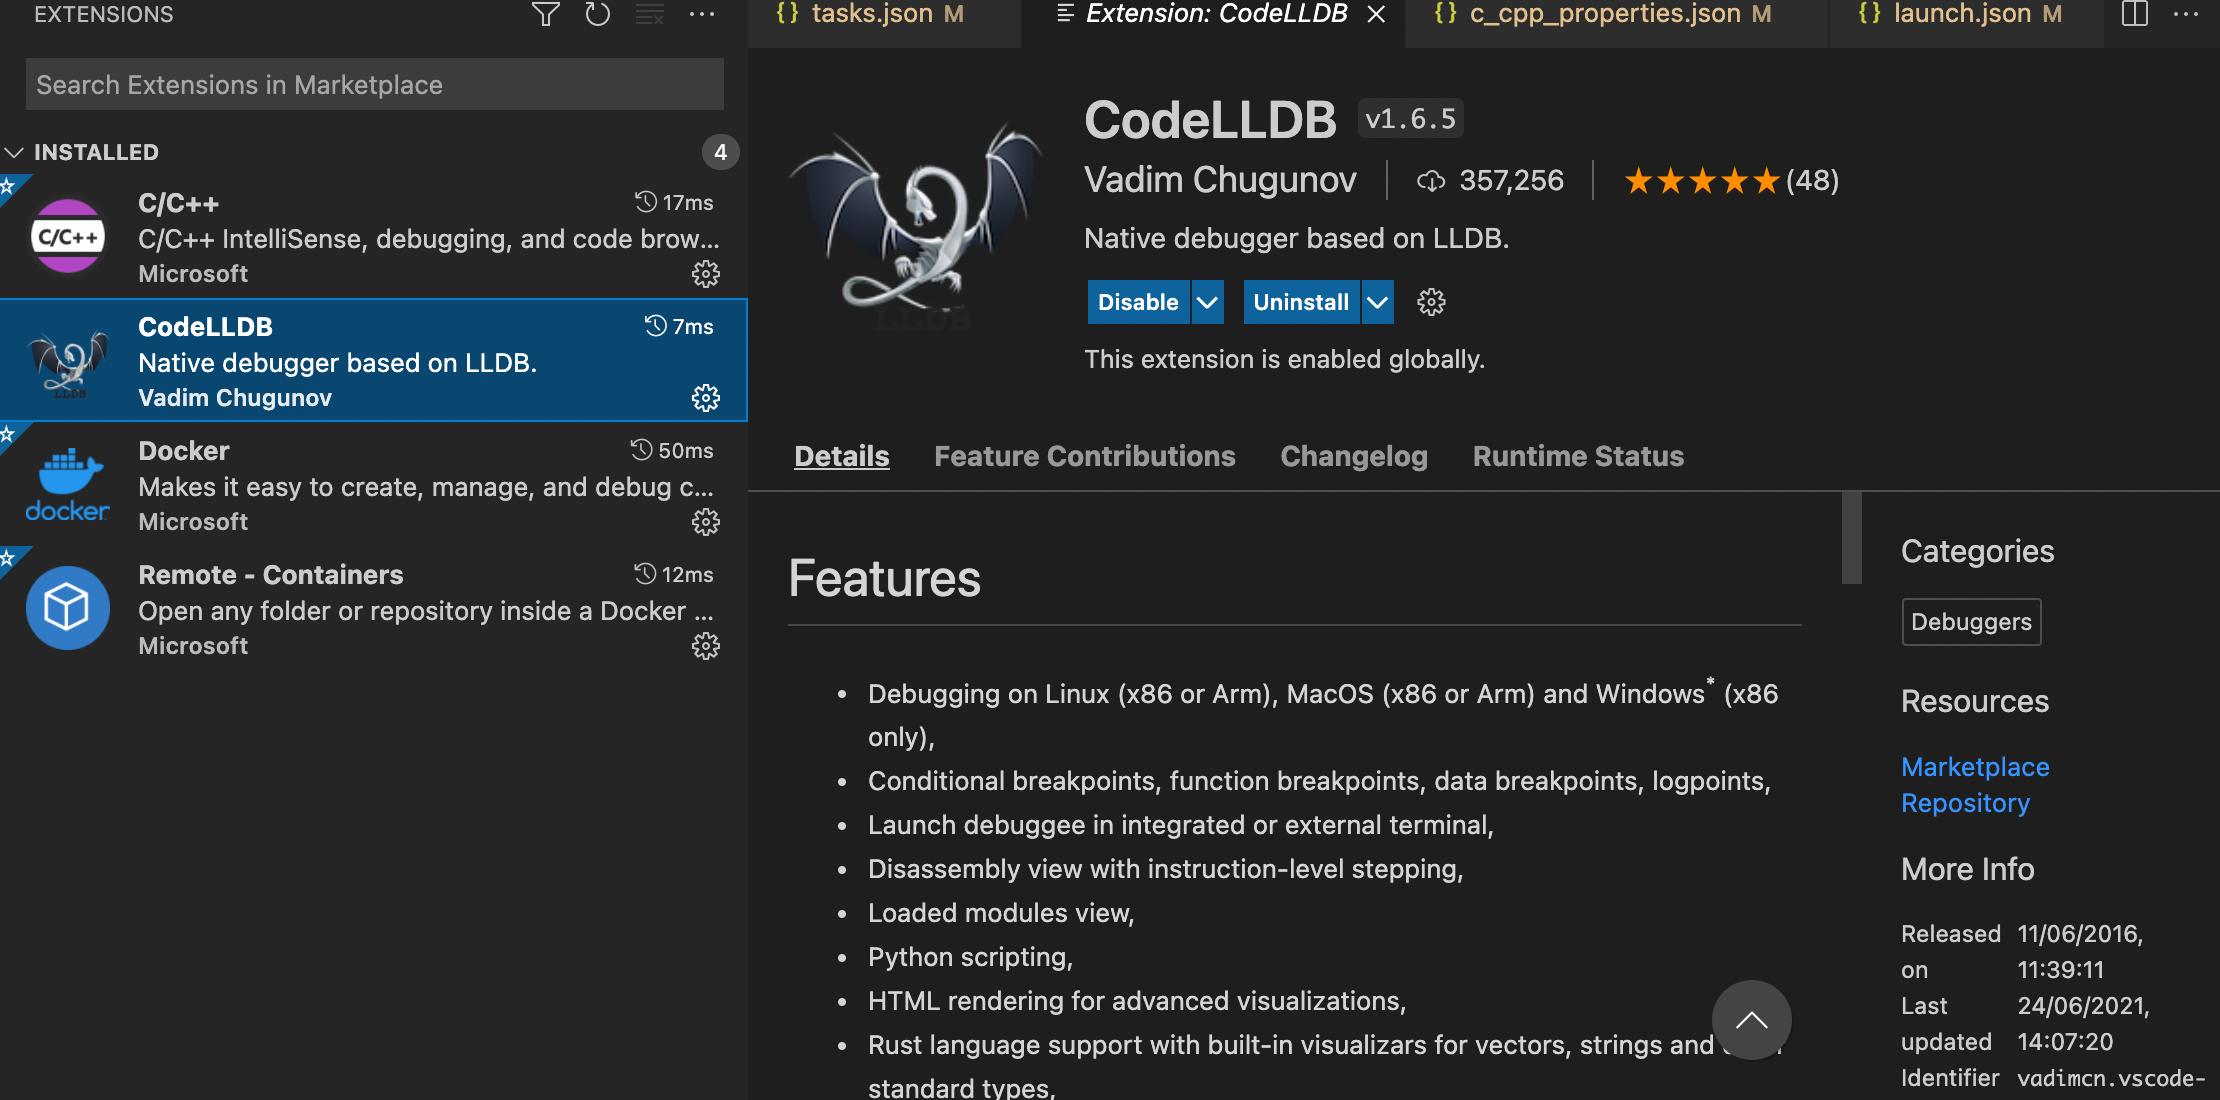Click the Search Extensions in Marketplace field

point(374,85)
